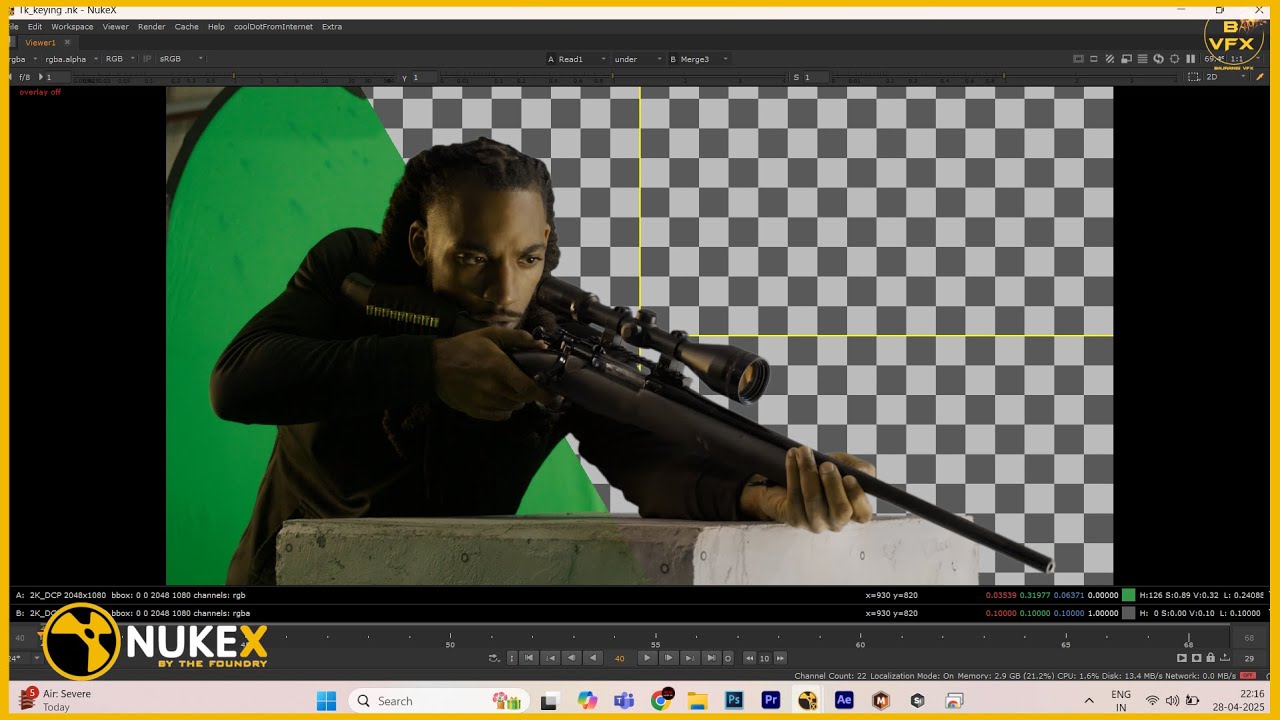Open the 2D view mode dropdown
The height and width of the screenshot is (720, 1280).
pyautogui.click(x=1225, y=77)
